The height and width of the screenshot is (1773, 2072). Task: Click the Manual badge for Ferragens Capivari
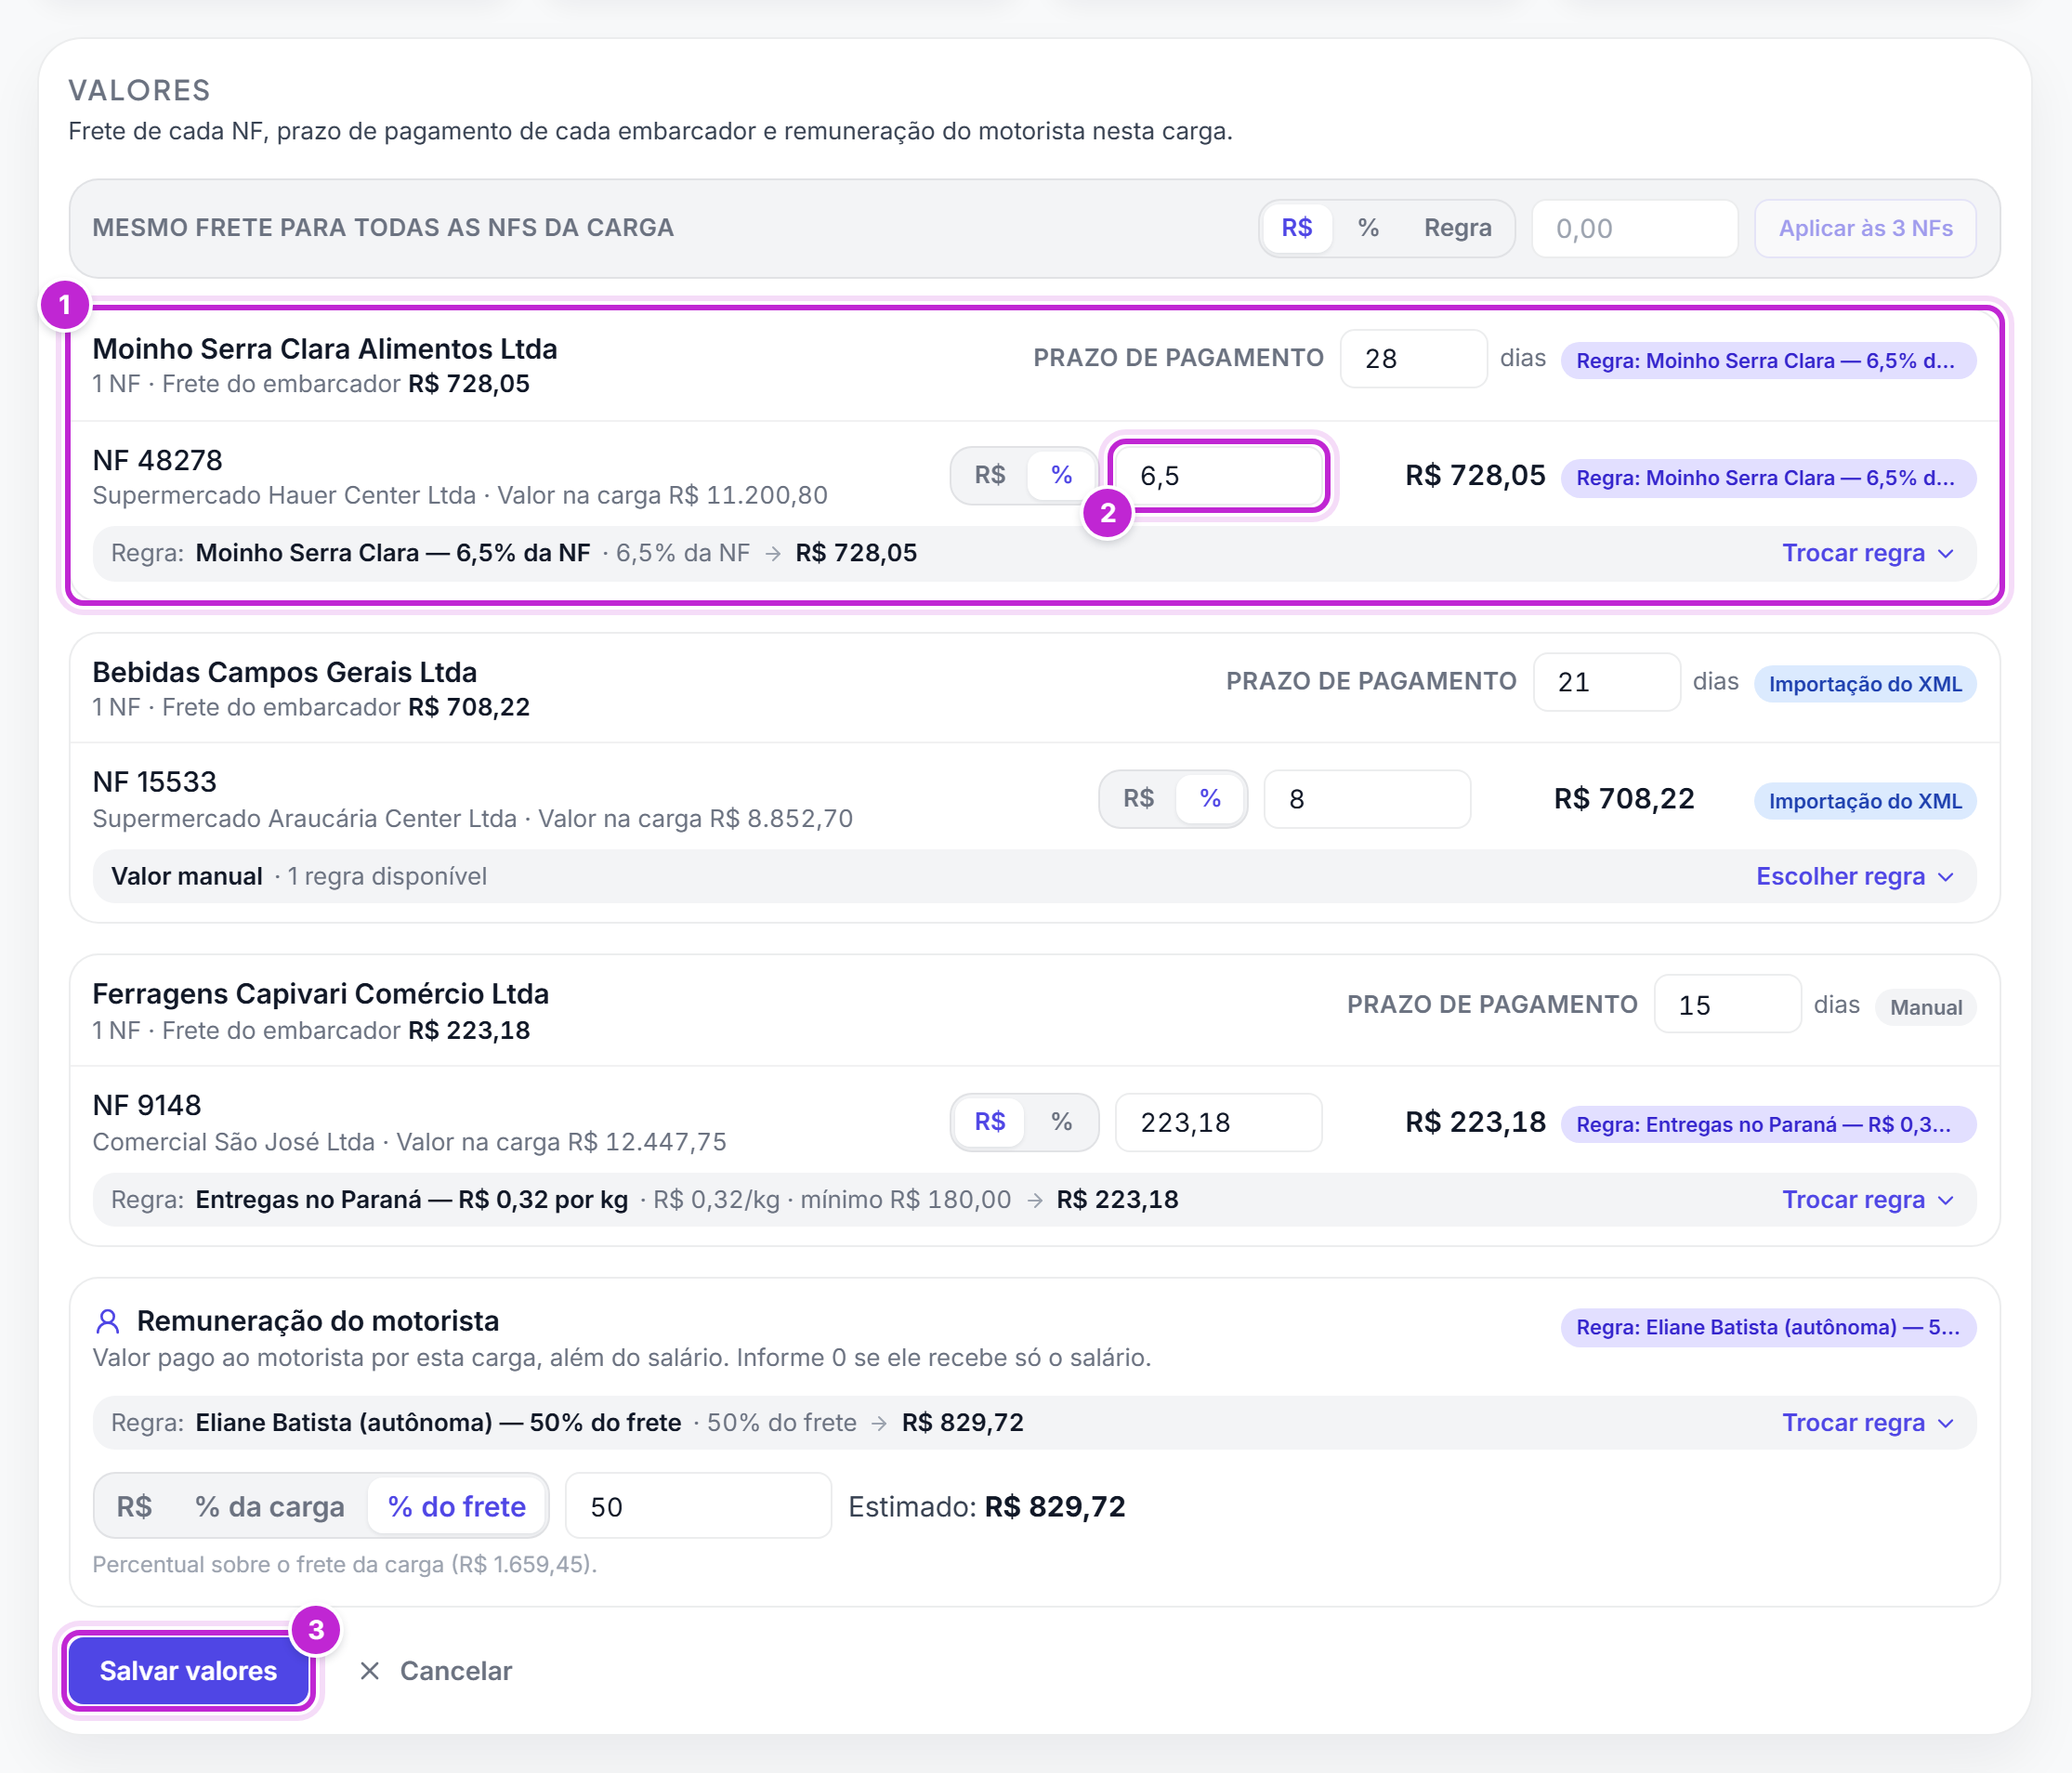(1925, 1007)
